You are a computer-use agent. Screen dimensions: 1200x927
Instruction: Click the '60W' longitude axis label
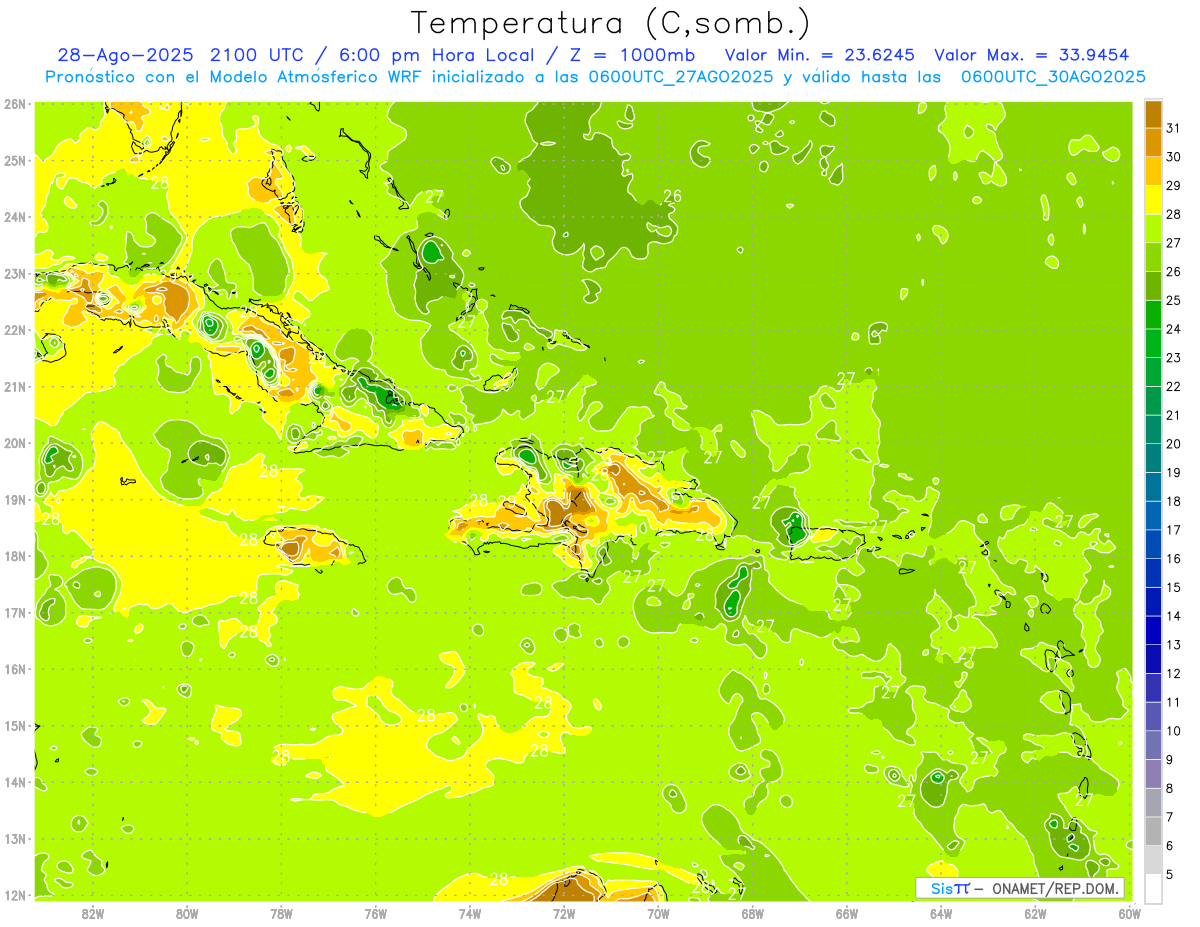click(1130, 913)
